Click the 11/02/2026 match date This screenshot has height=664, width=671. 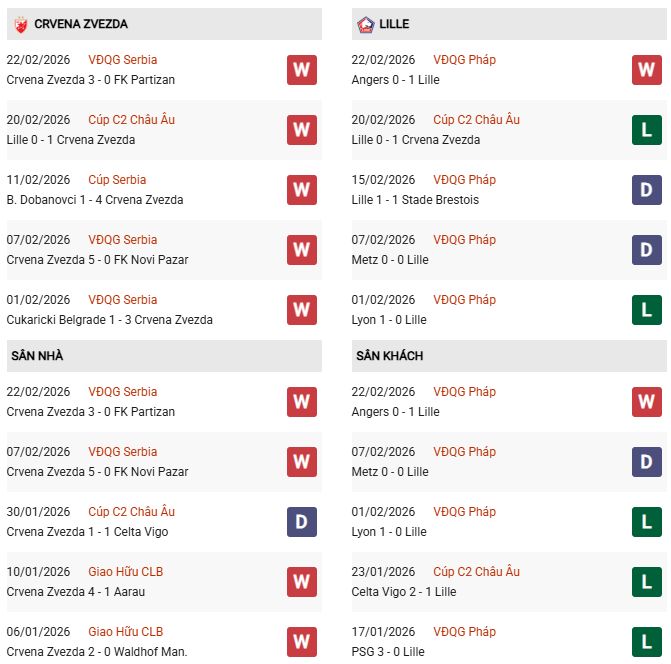[x=38, y=180]
